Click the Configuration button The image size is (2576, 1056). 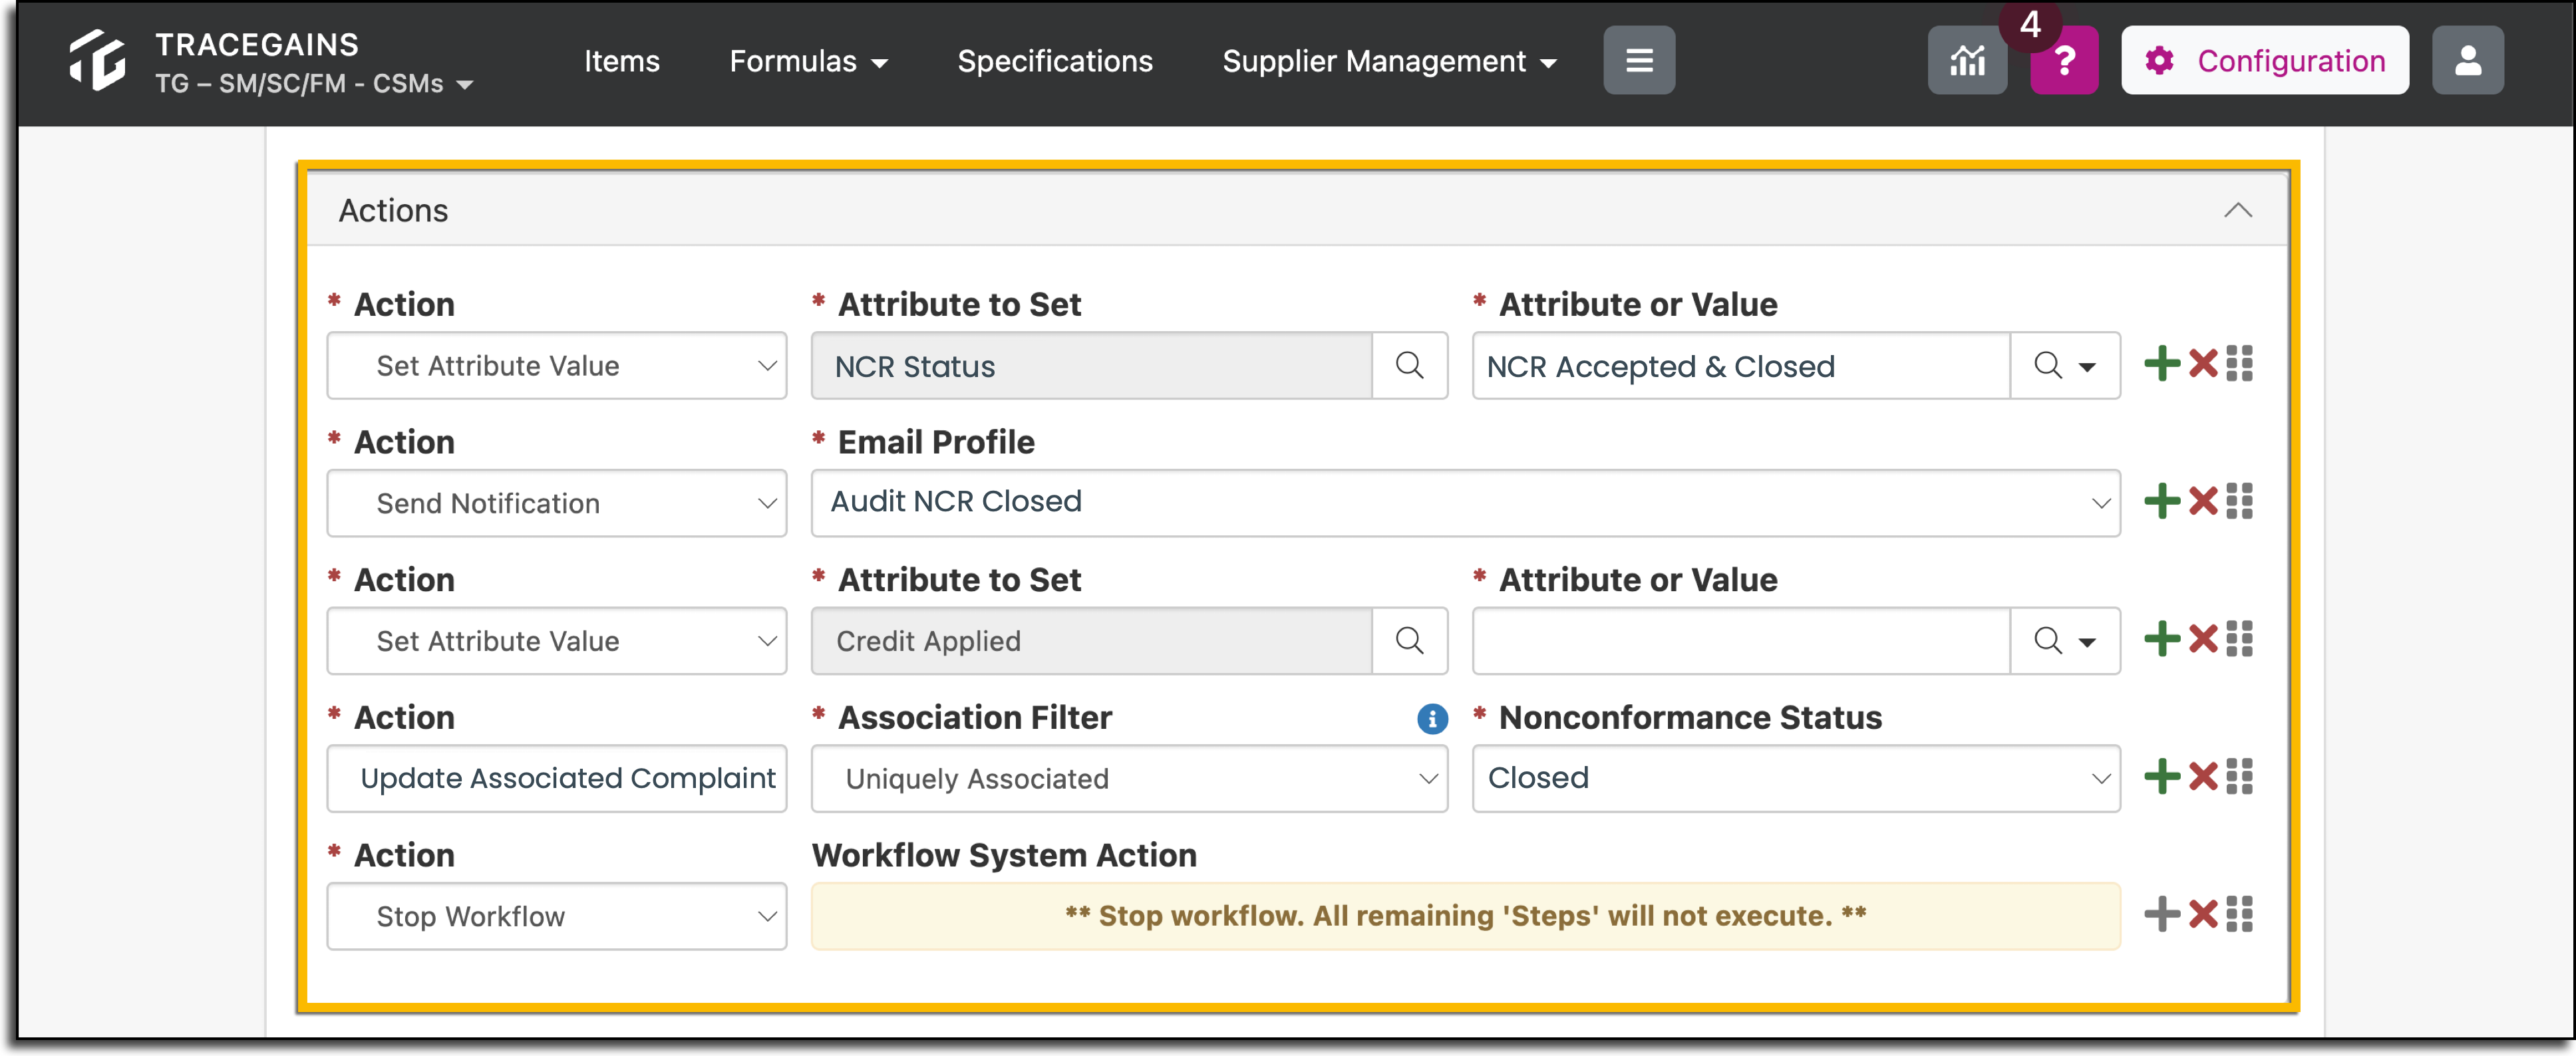point(2264,61)
